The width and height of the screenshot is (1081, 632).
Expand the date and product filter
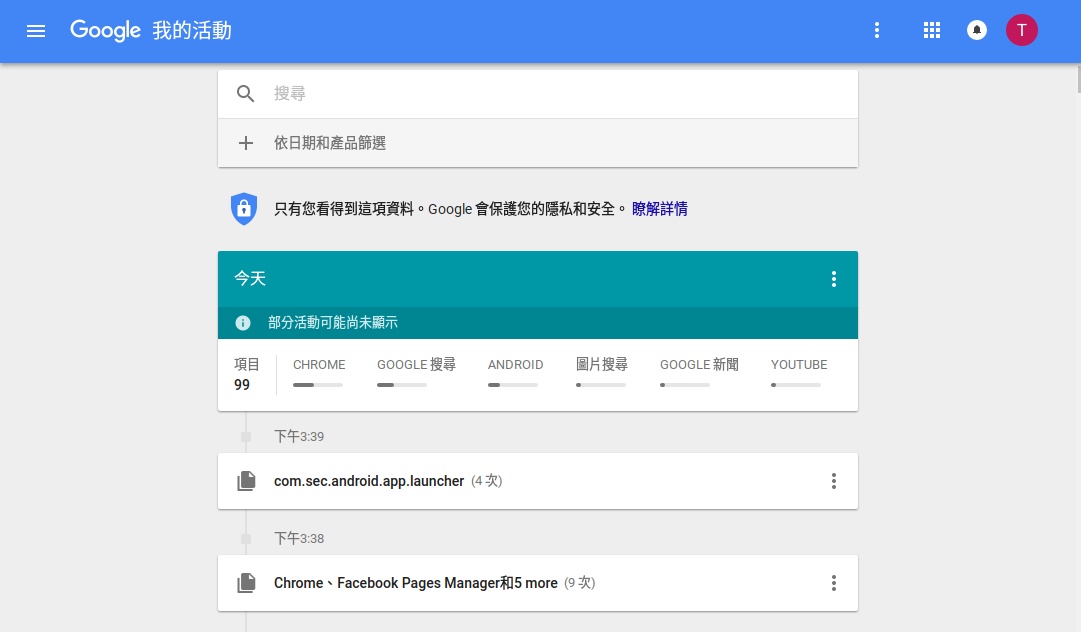330,143
